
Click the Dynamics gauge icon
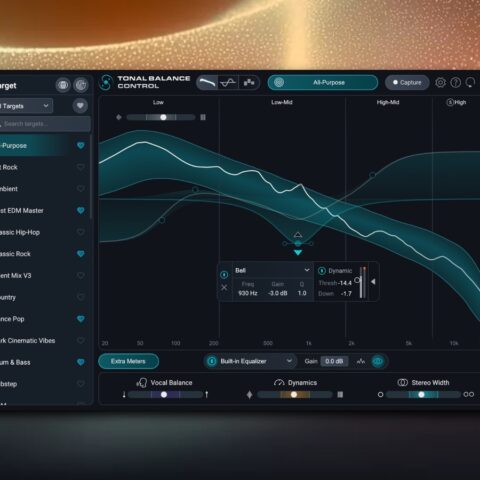[279, 382]
